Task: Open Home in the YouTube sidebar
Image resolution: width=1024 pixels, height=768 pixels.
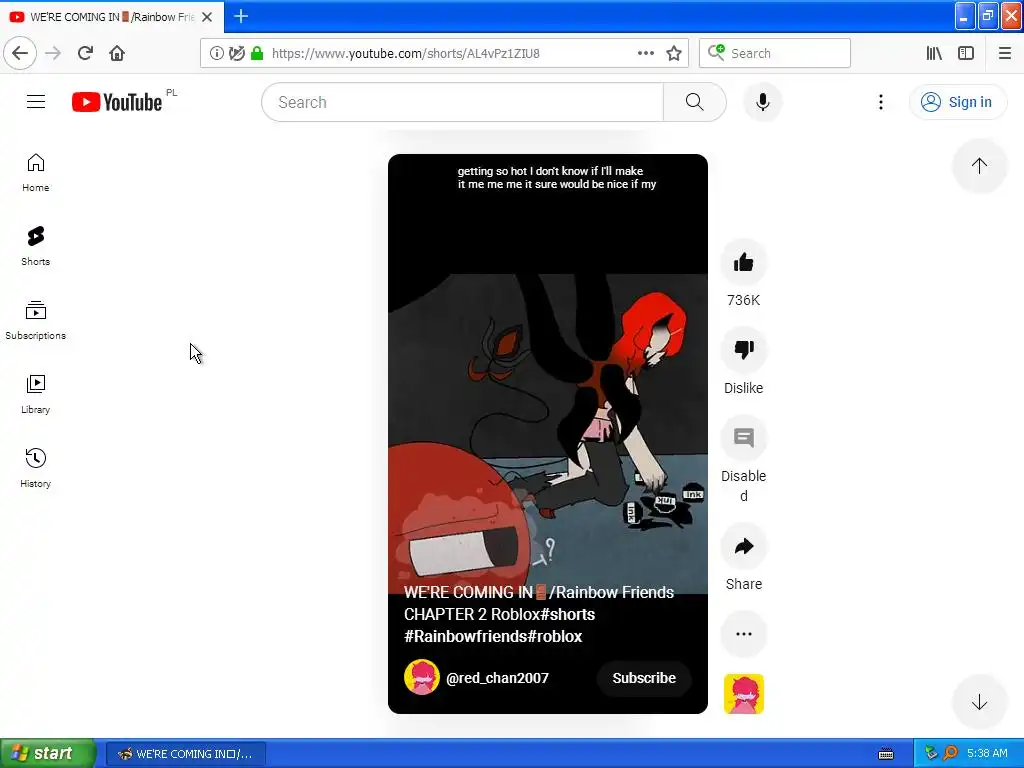Action: click(x=35, y=173)
